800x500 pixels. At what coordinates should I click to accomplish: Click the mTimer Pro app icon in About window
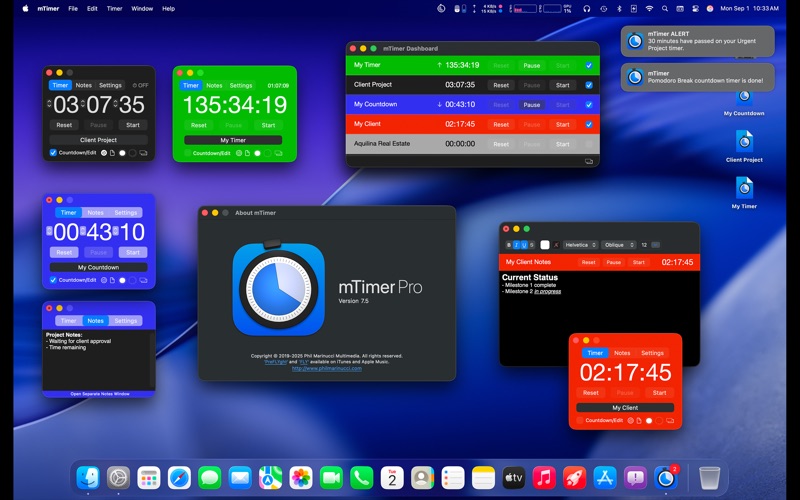pos(279,288)
